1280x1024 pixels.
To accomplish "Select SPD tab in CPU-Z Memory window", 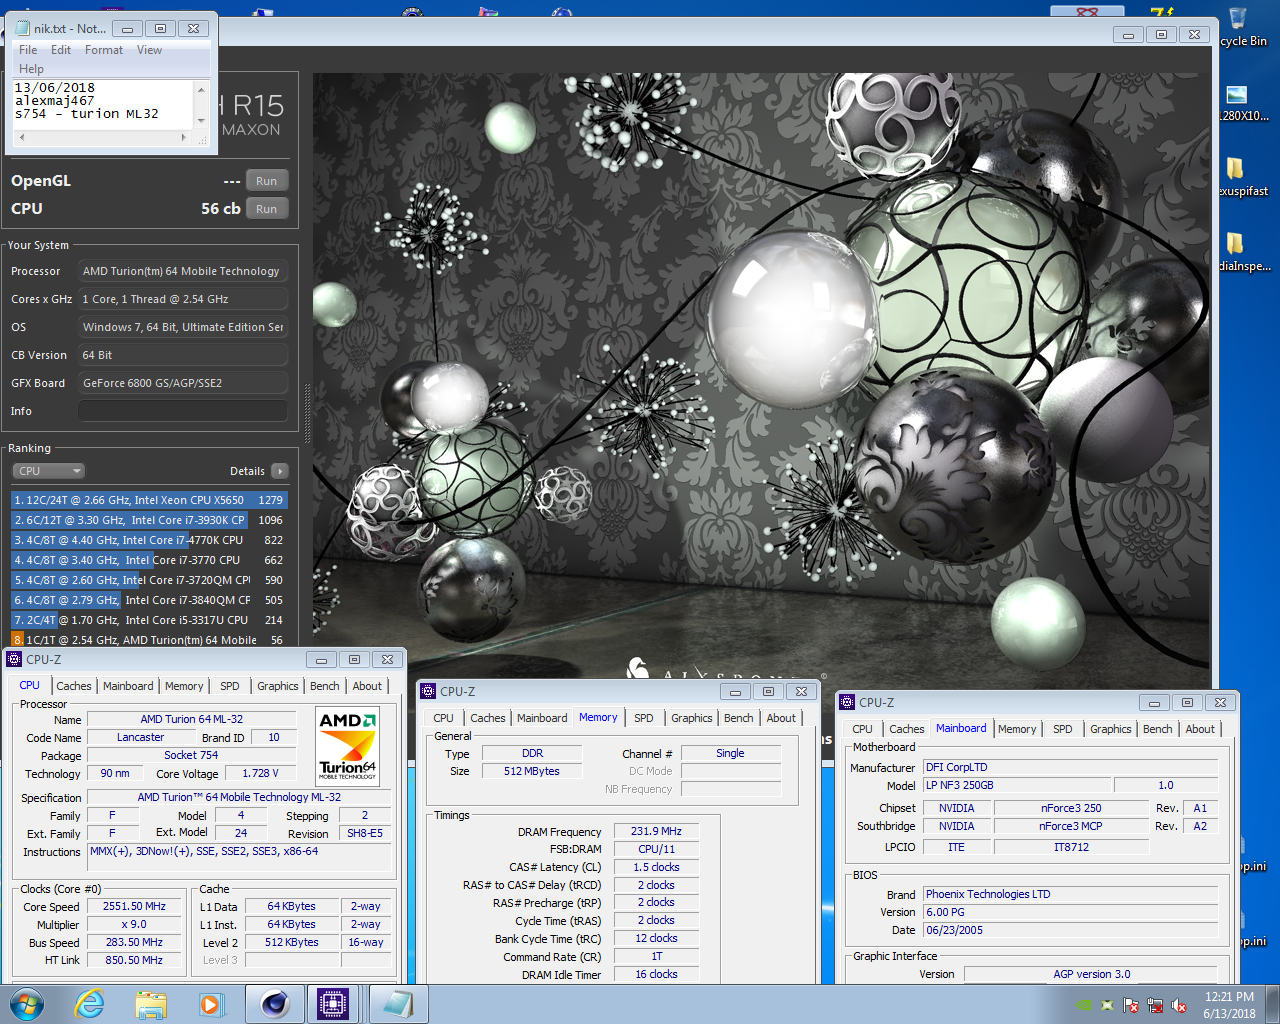I will coord(644,718).
